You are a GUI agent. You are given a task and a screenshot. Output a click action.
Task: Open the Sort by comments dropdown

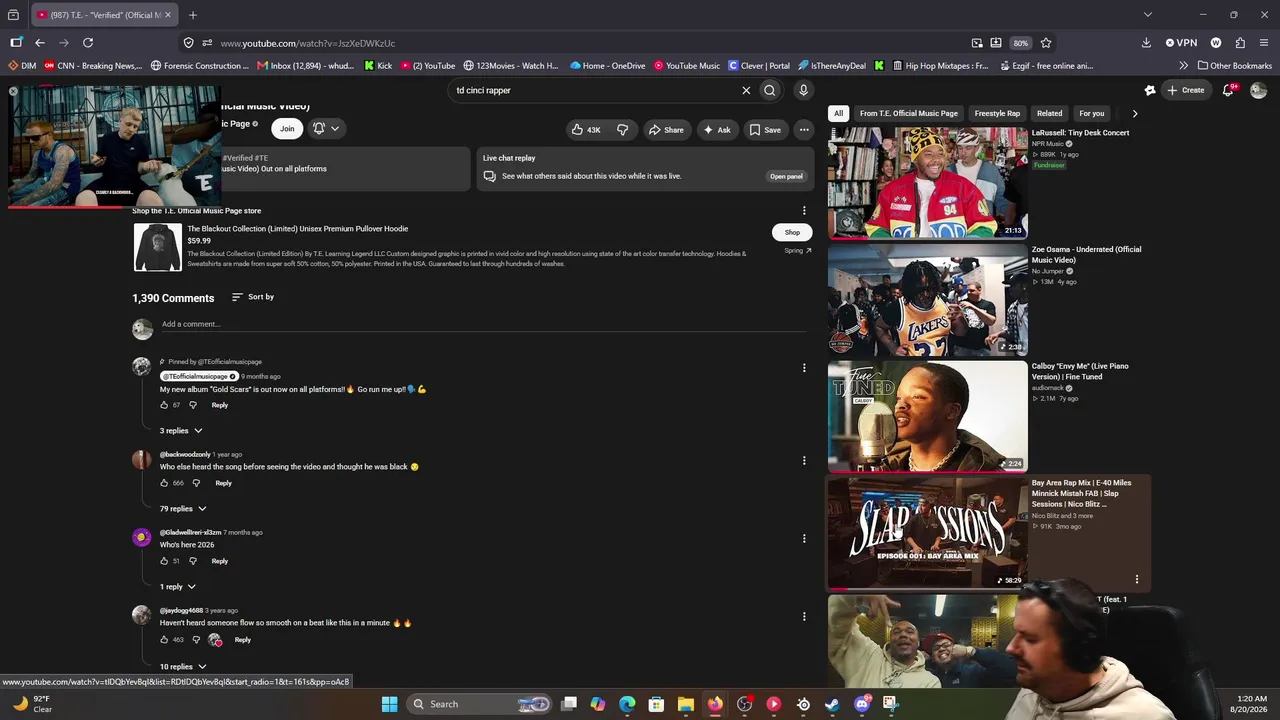pyautogui.click(x=253, y=297)
